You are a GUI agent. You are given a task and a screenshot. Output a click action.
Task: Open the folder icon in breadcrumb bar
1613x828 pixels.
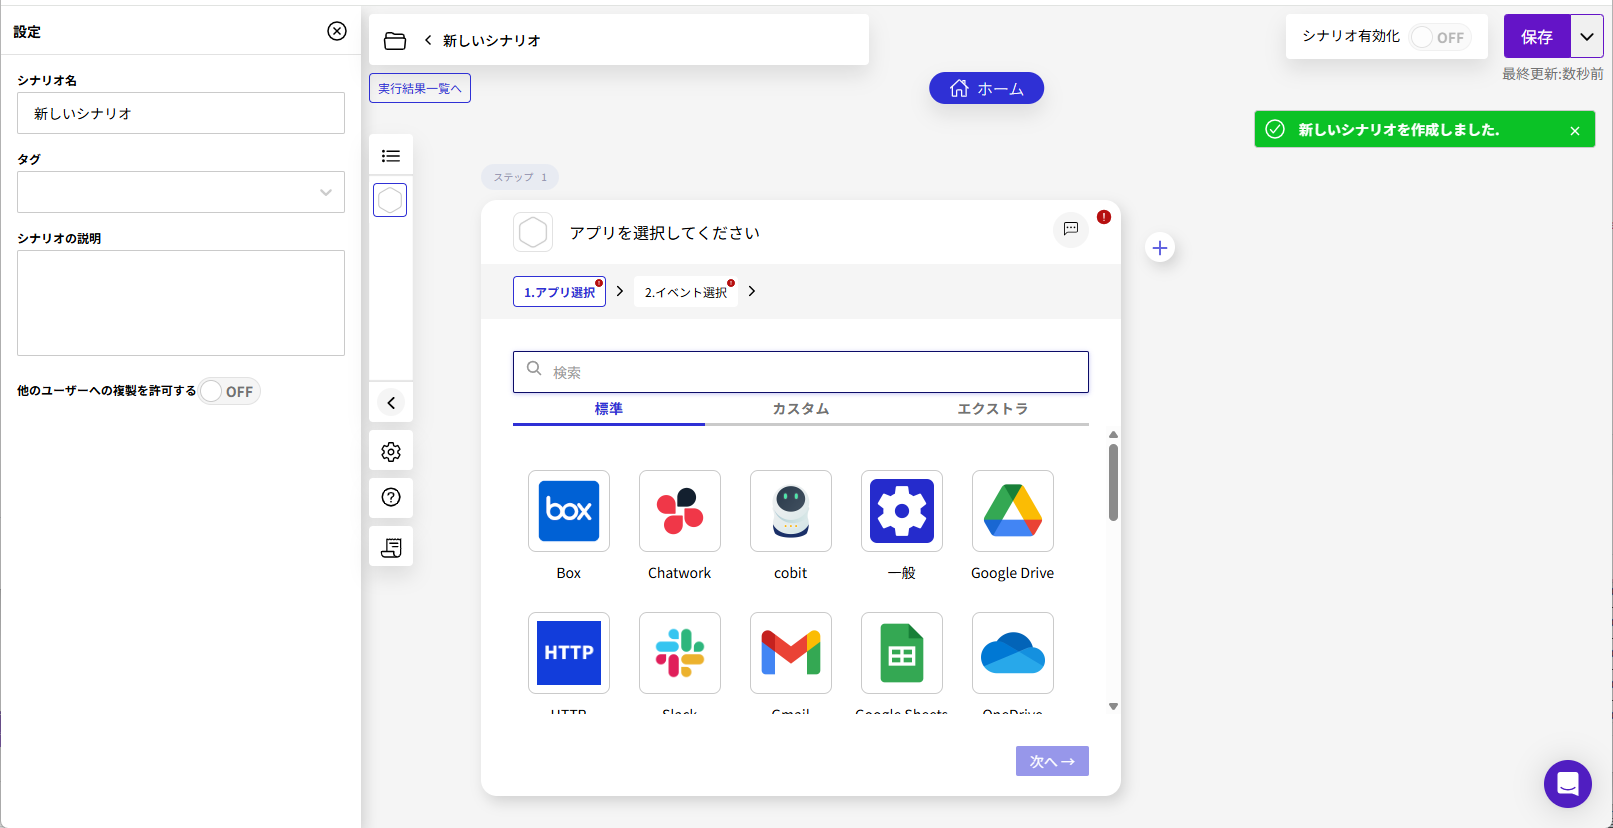point(395,41)
